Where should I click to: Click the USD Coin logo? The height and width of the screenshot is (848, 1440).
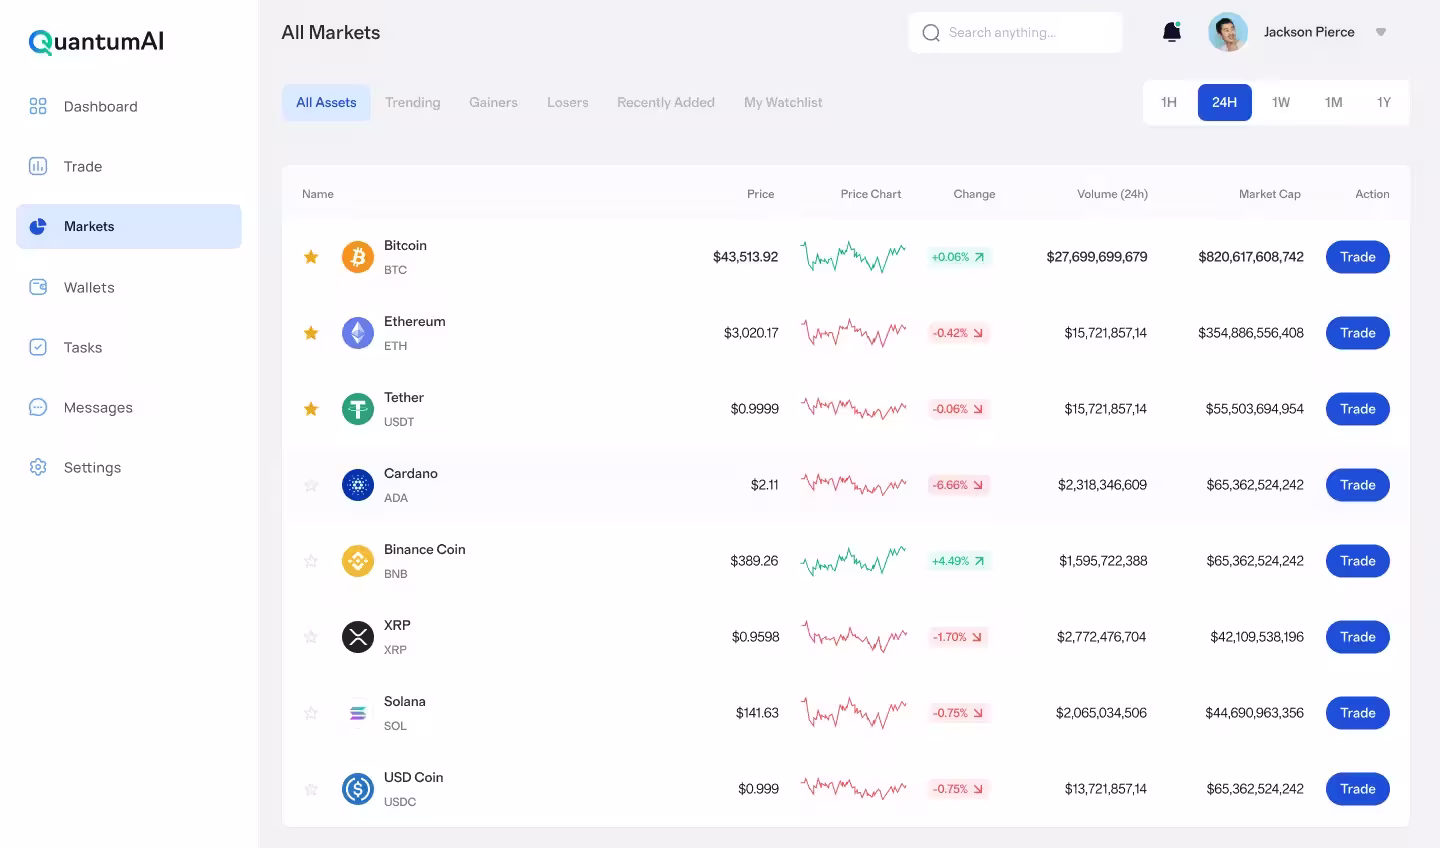click(x=358, y=789)
